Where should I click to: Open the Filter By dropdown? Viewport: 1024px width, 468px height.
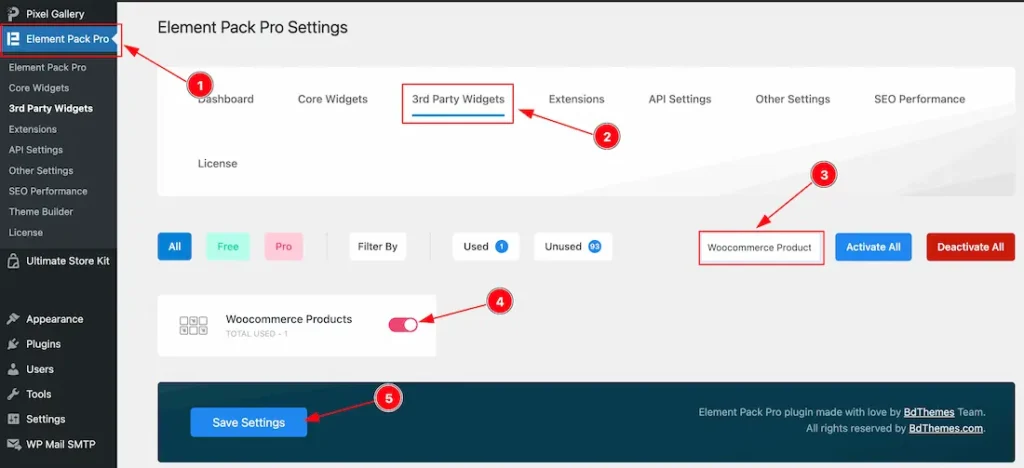[x=377, y=247]
